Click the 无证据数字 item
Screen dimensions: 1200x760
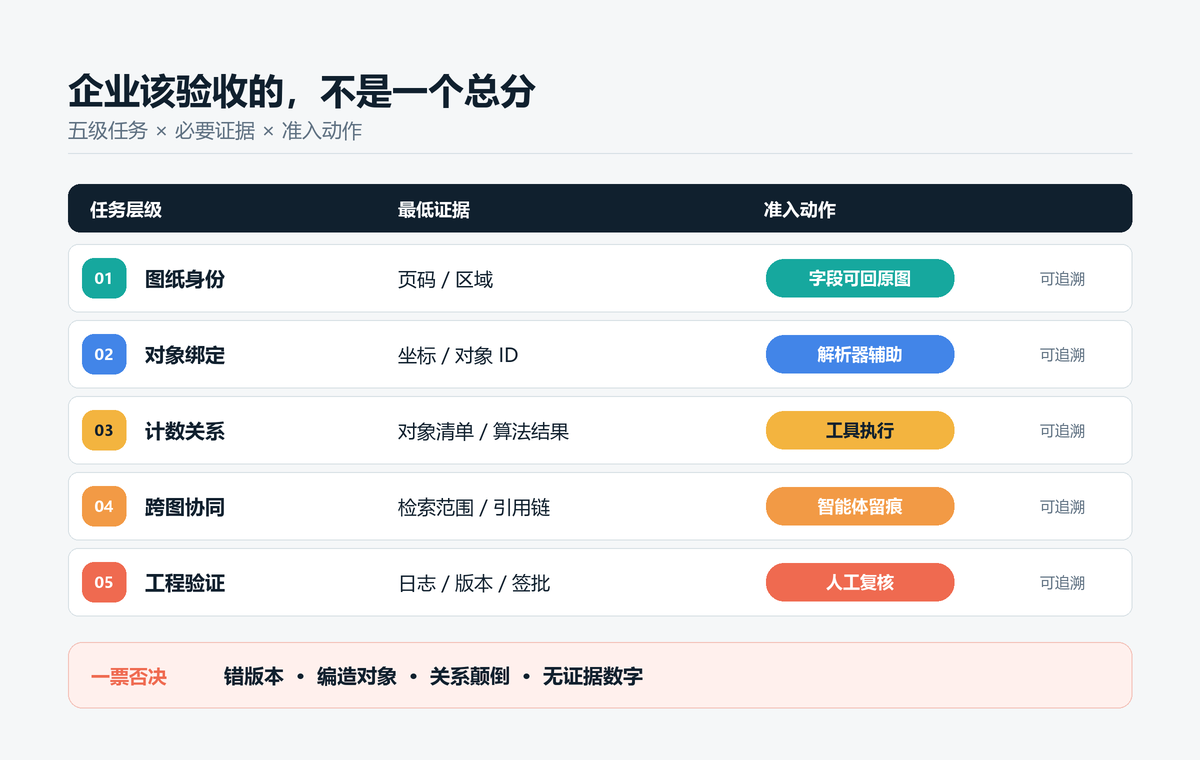(593, 676)
